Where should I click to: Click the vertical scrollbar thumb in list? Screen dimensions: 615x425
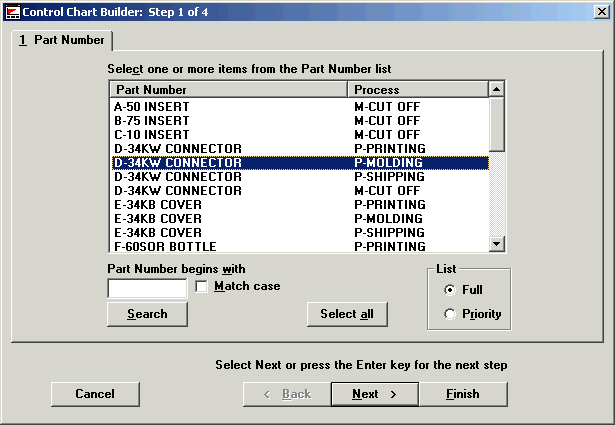[496, 124]
